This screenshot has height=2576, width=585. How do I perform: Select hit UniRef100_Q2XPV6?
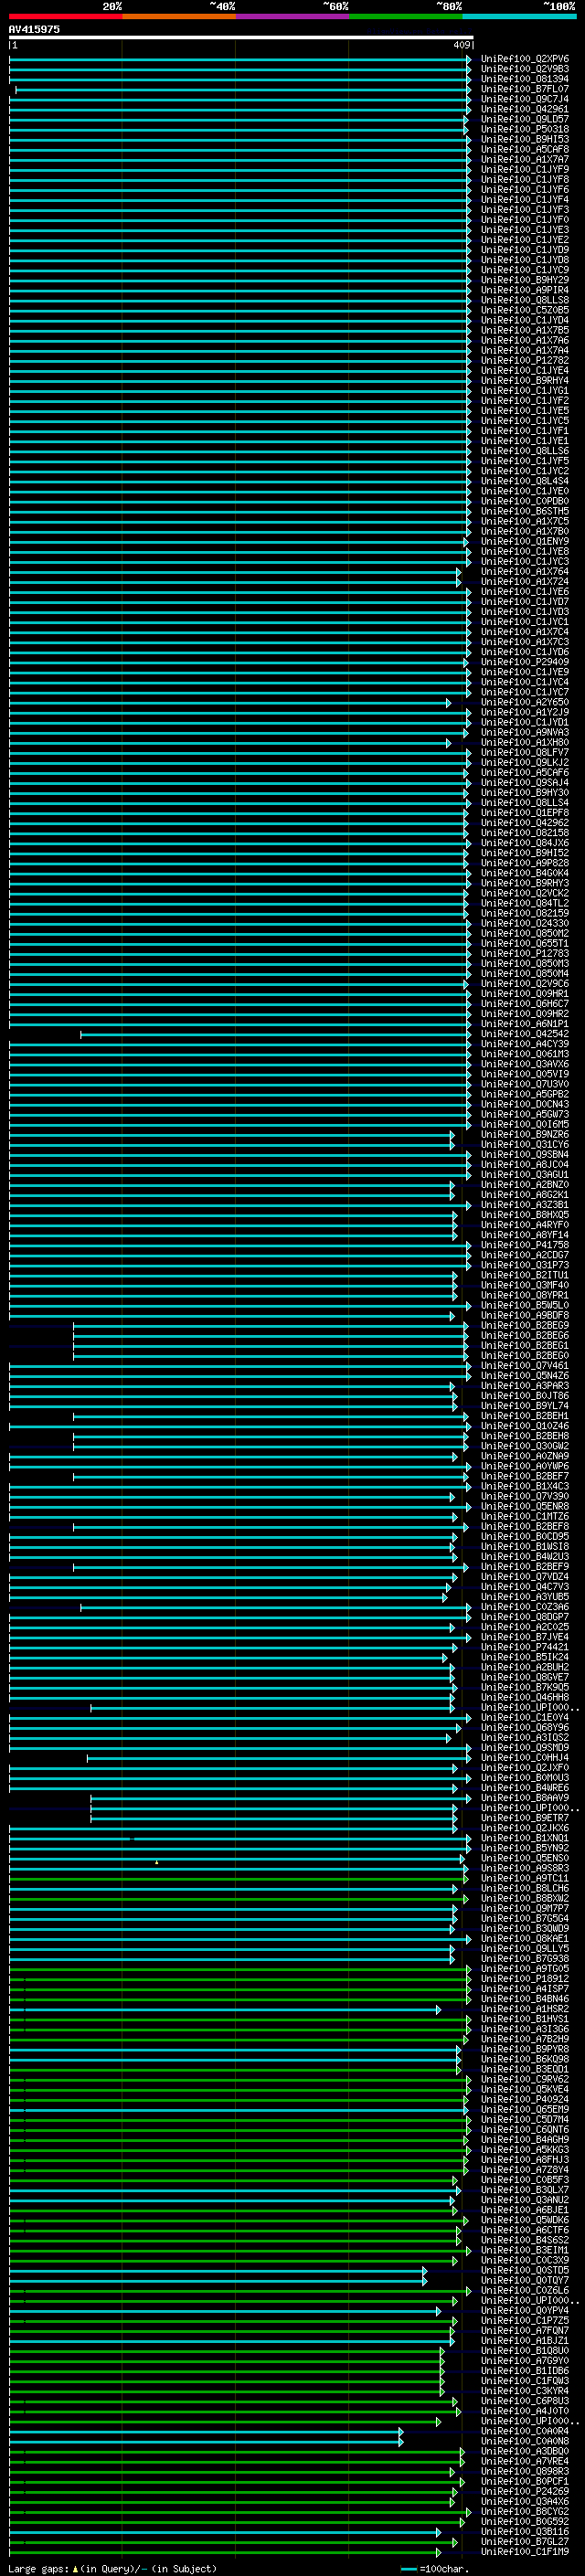click(525, 59)
